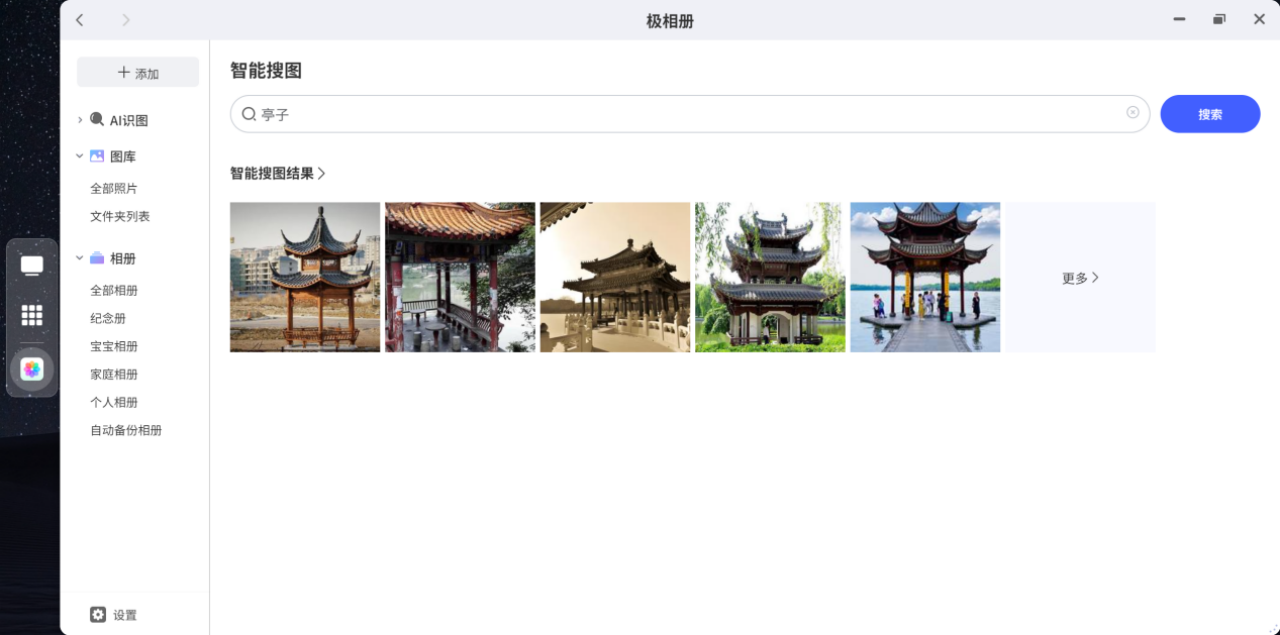Select 宝宝相册
This screenshot has width=1280, height=635.
(114, 346)
